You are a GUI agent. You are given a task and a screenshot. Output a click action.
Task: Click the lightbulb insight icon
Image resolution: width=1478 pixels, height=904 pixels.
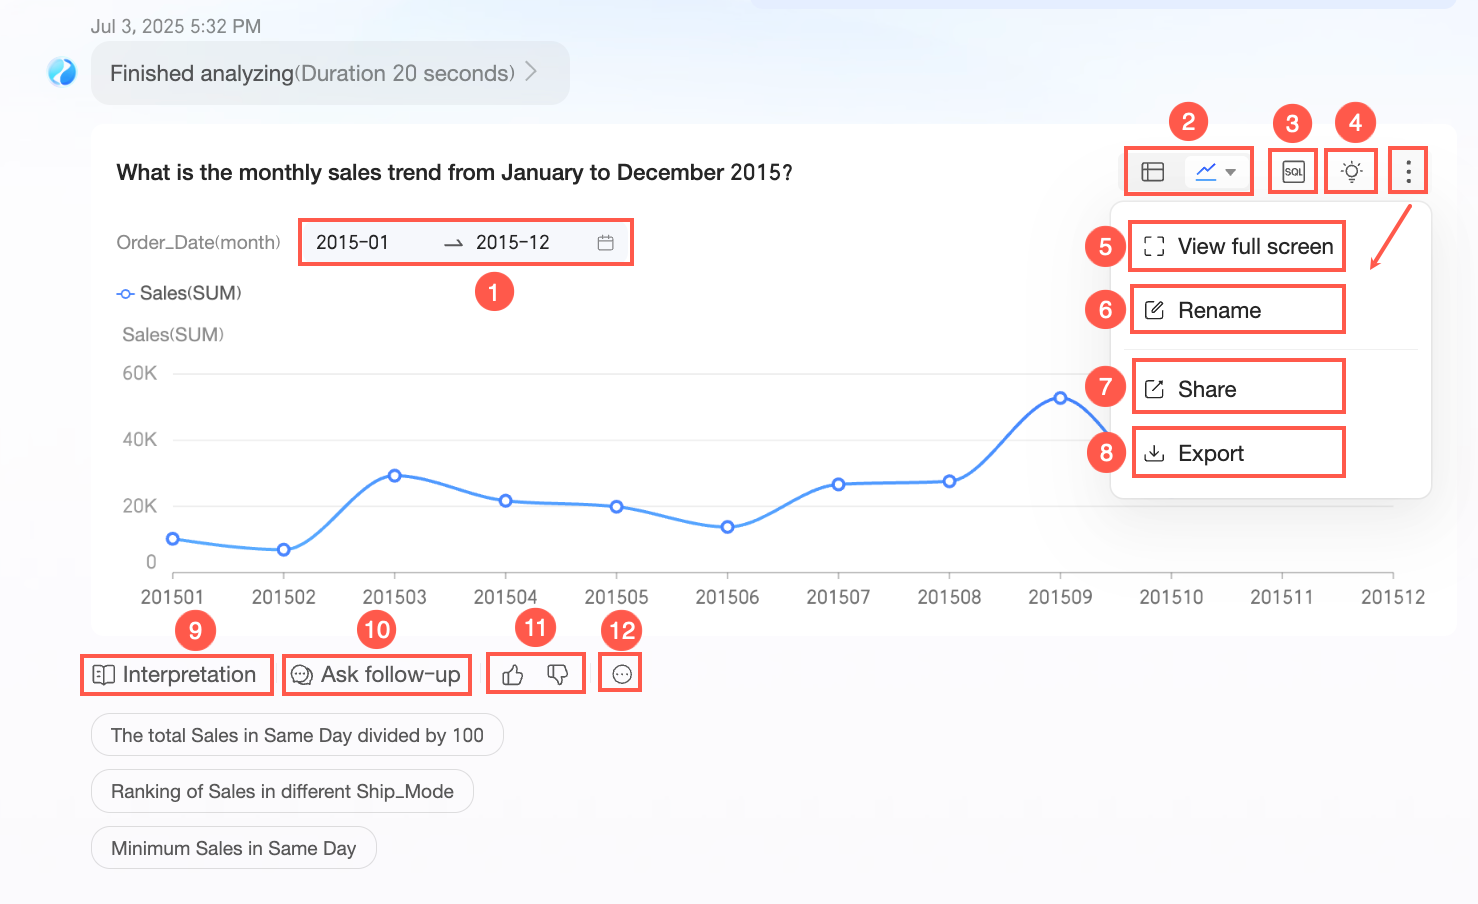coord(1351,172)
